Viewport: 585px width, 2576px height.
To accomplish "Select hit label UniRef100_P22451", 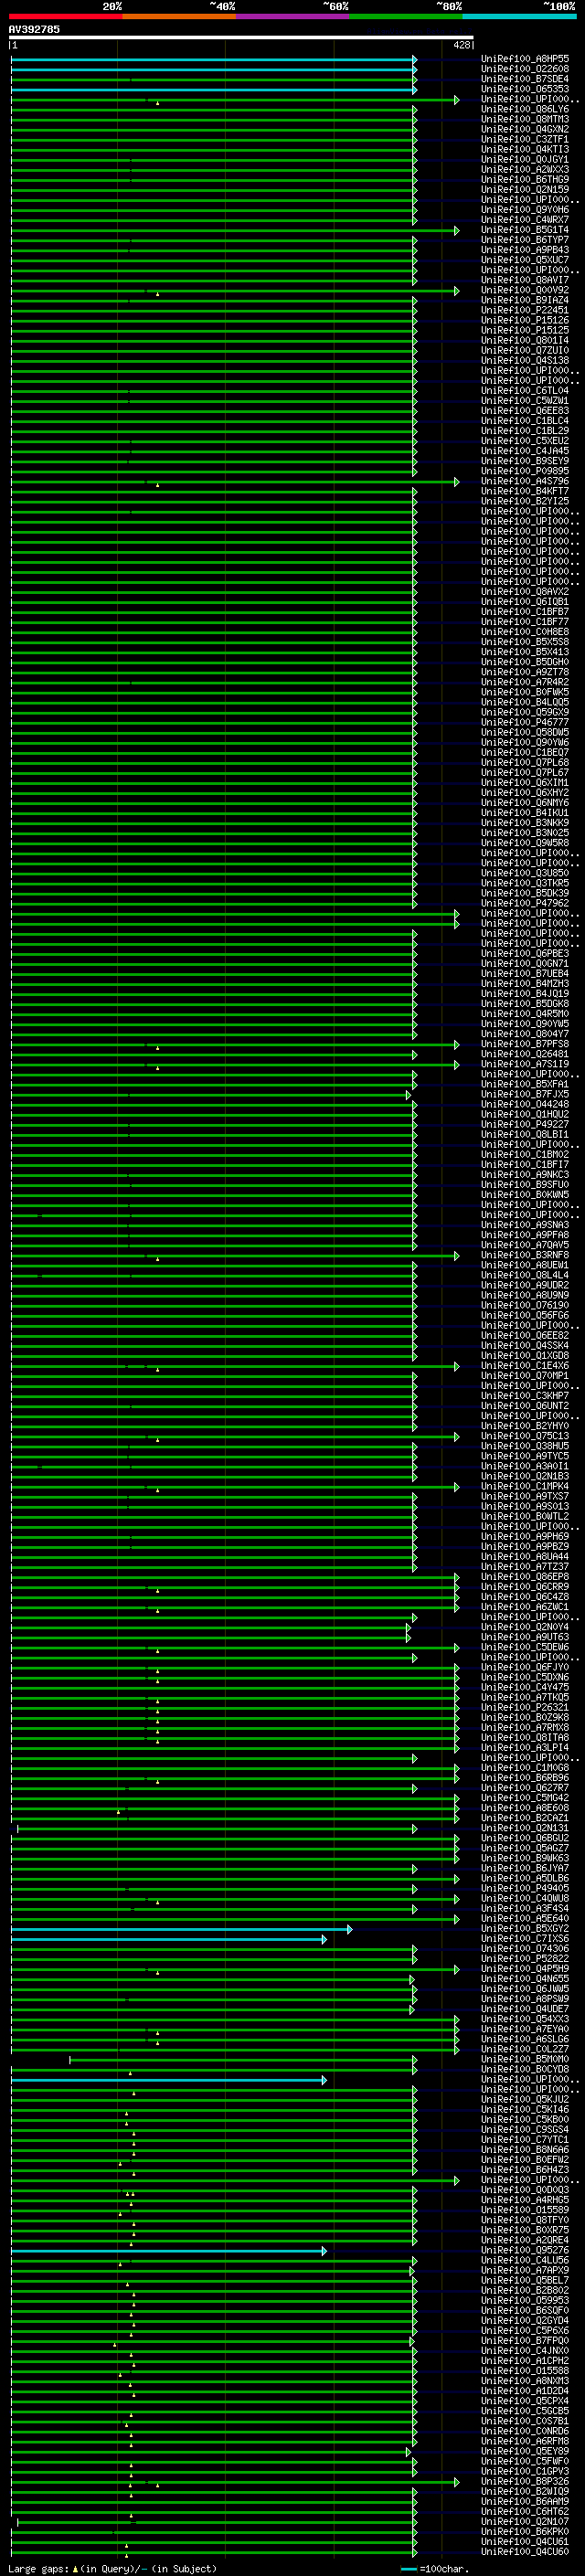I will [x=525, y=310].
